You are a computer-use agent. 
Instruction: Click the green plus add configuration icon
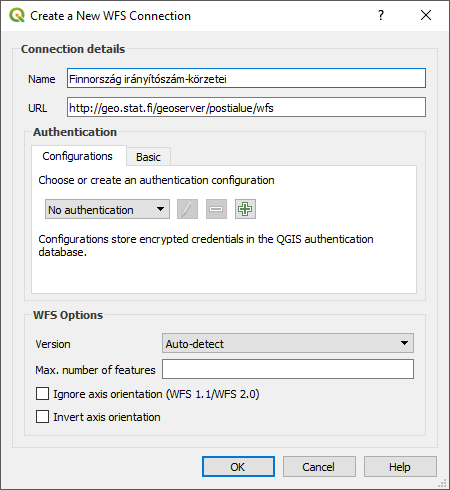pos(245,209)
